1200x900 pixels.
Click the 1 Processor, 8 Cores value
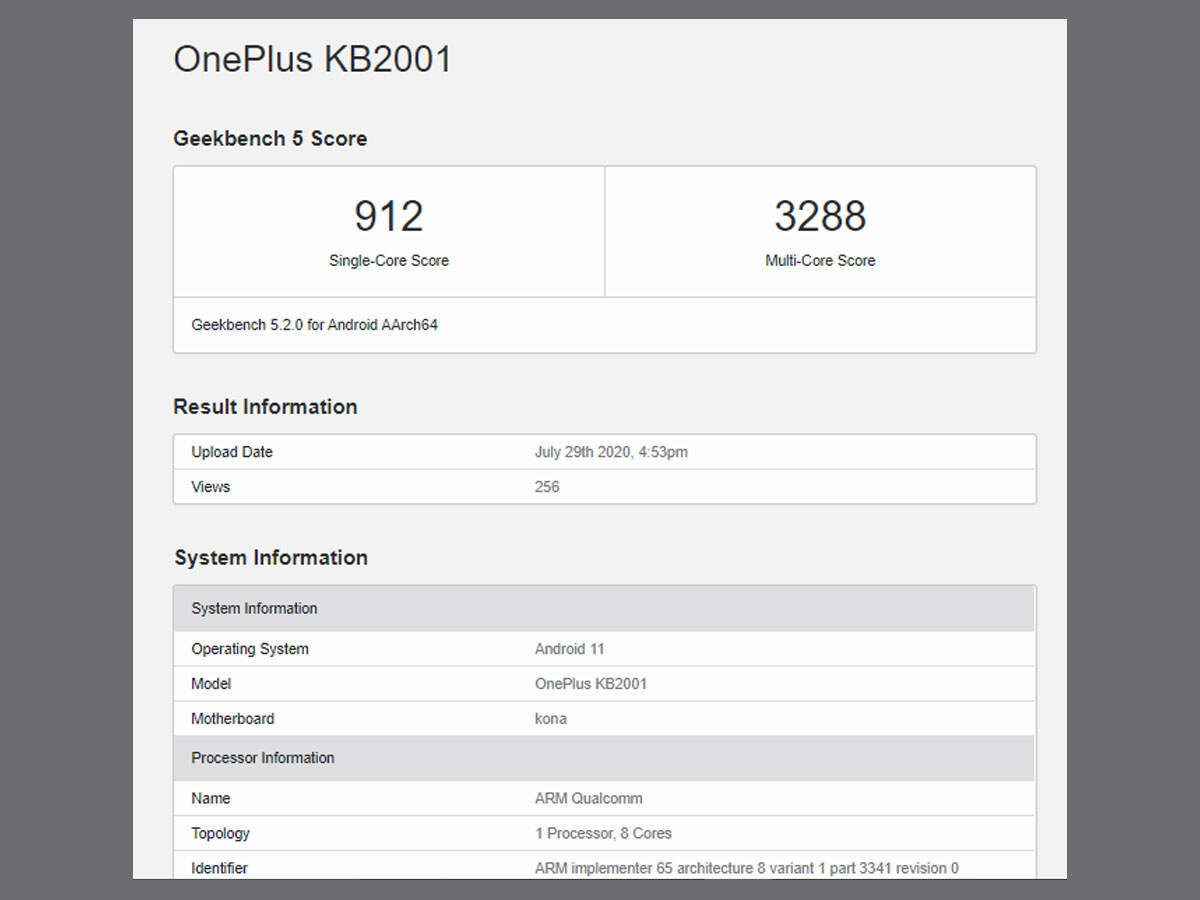point(604,834)
